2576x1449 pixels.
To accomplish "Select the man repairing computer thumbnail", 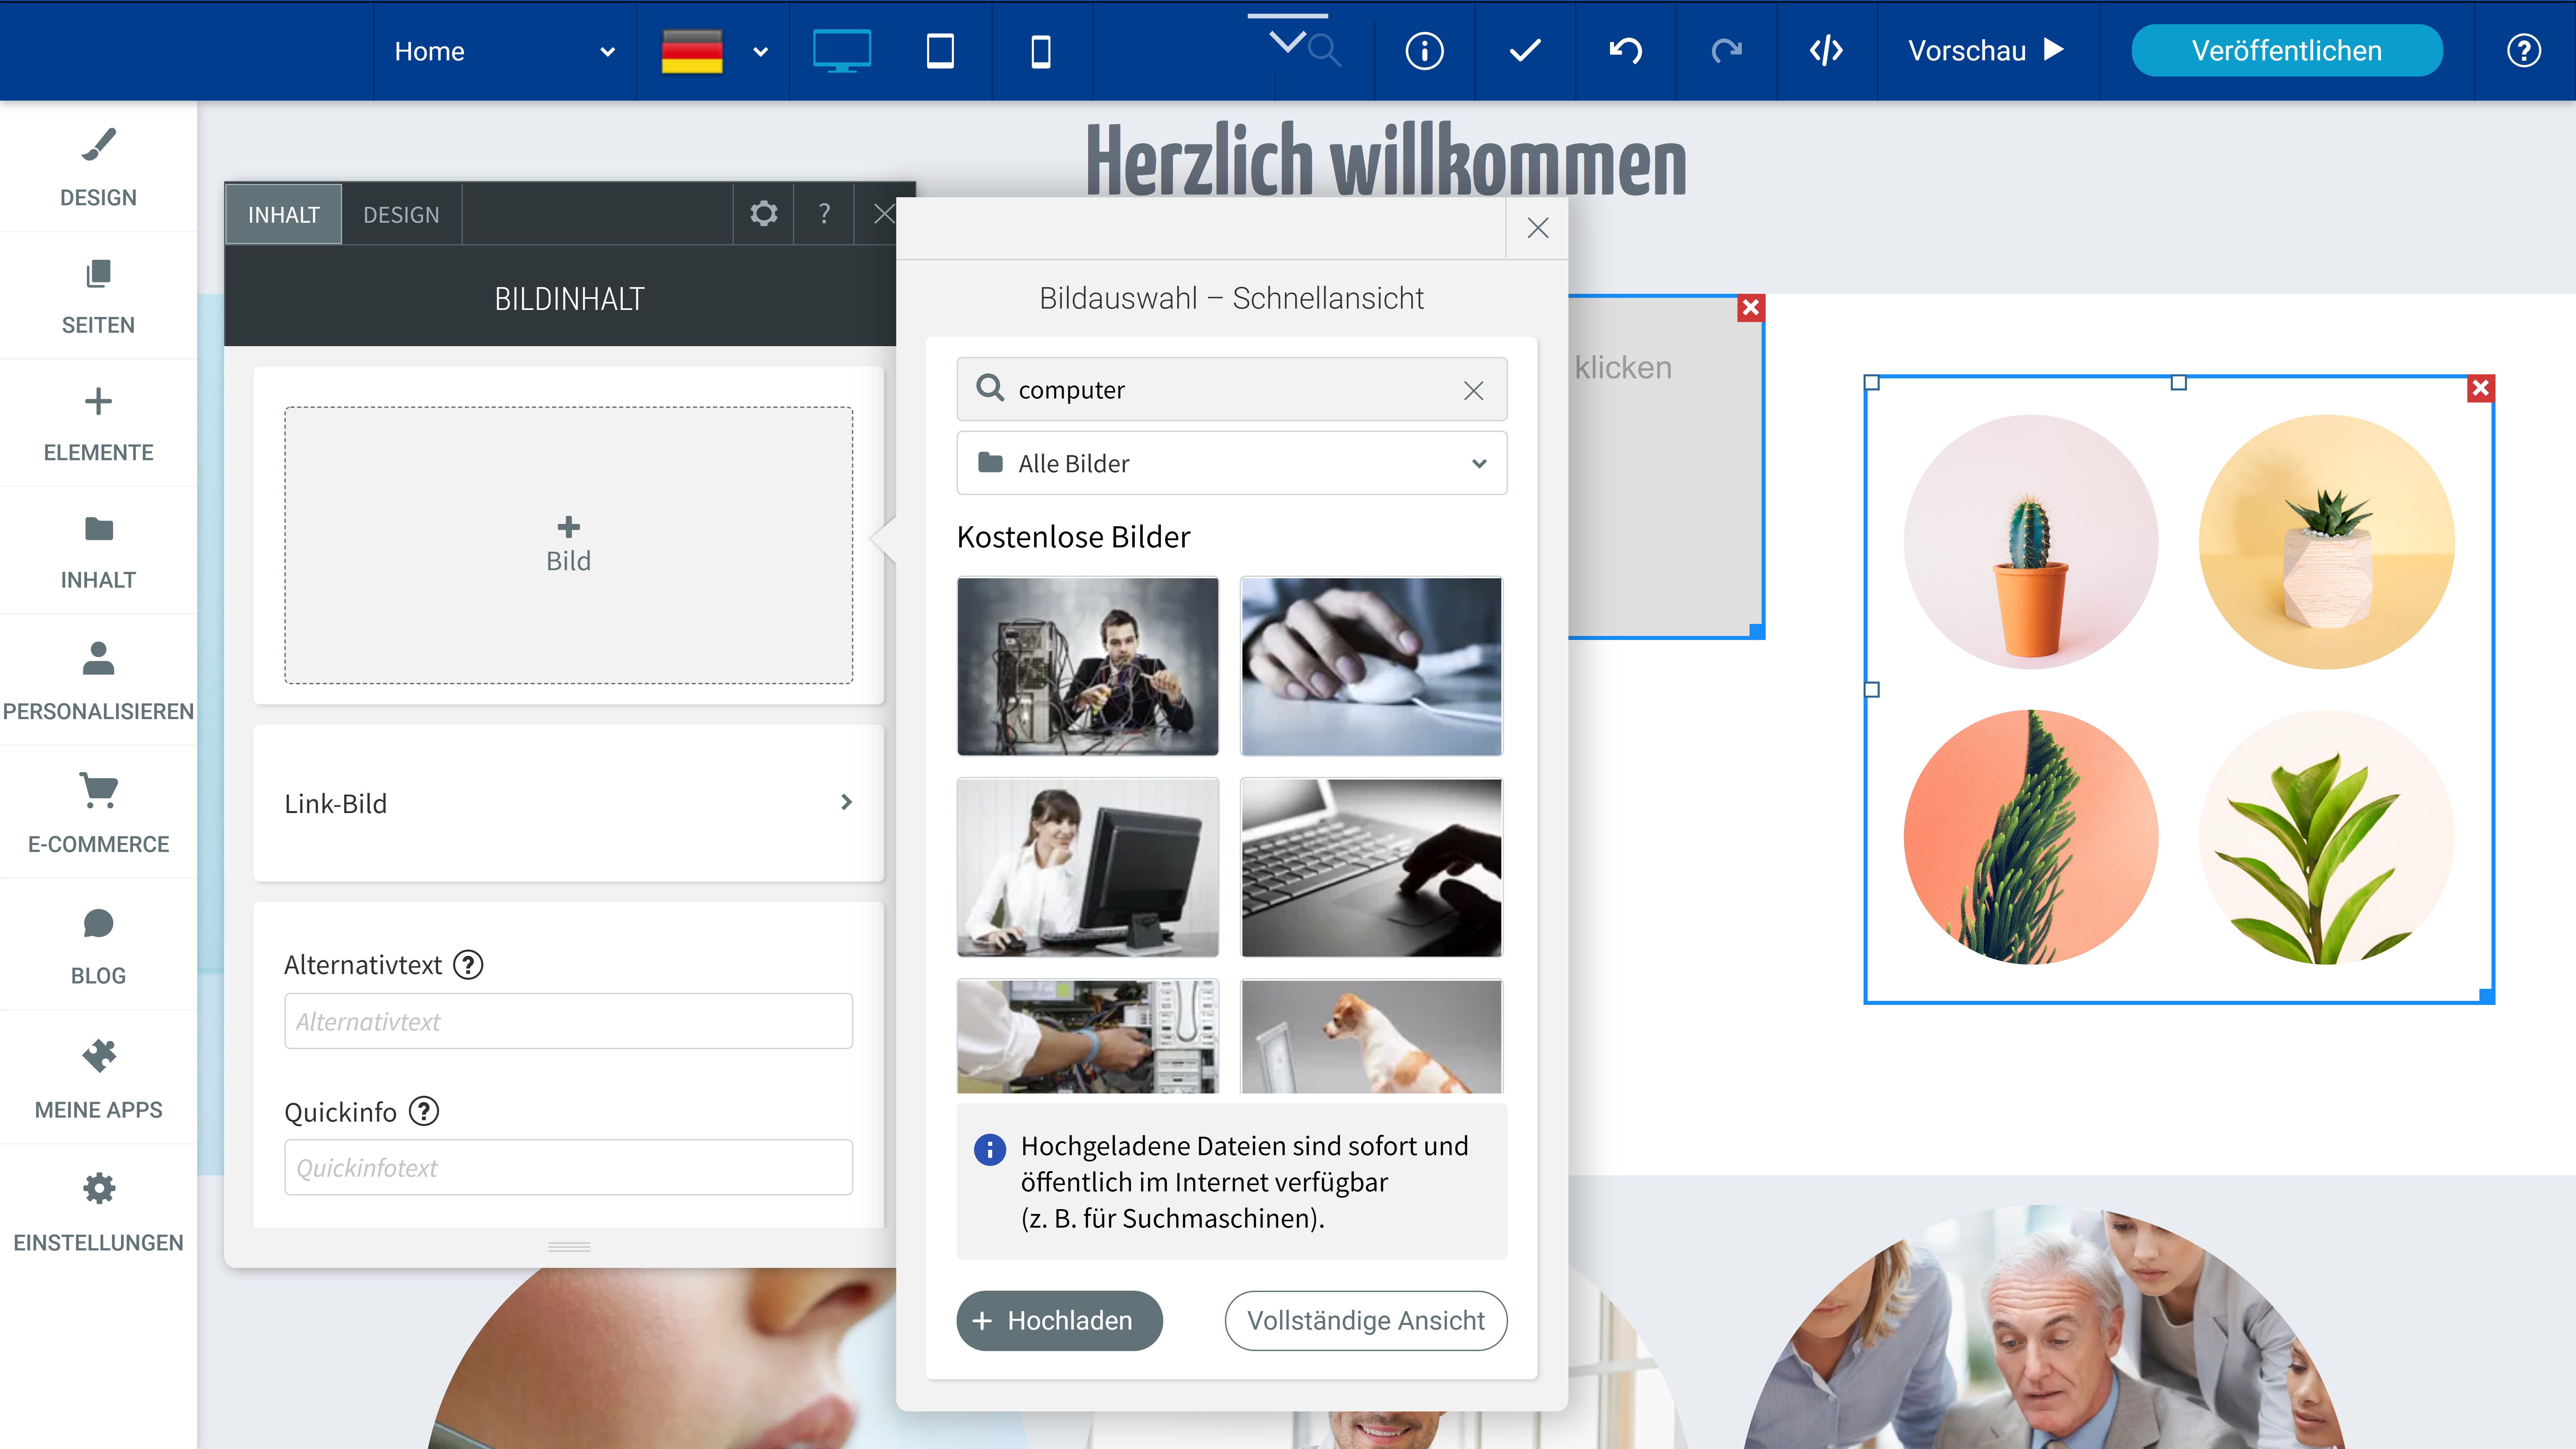I will pos(1088,666).
